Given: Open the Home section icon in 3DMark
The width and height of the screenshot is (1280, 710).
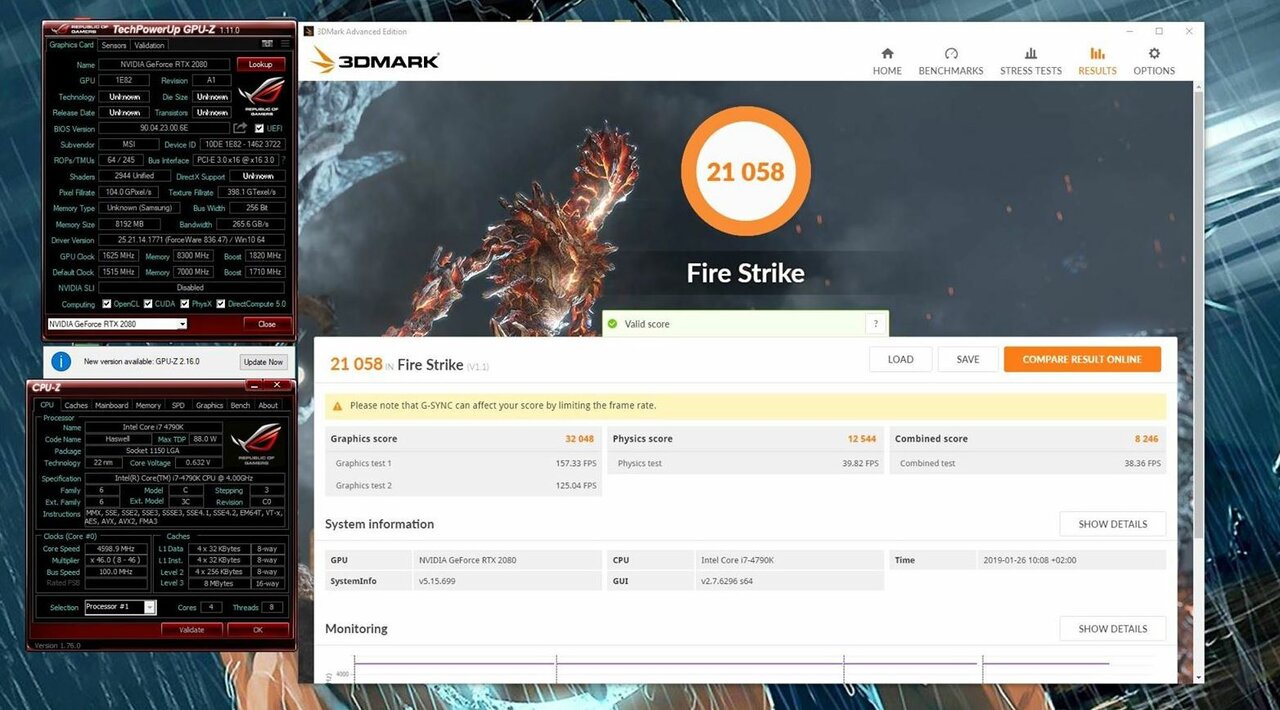Looking at the screenshot, I should [887, 54].
